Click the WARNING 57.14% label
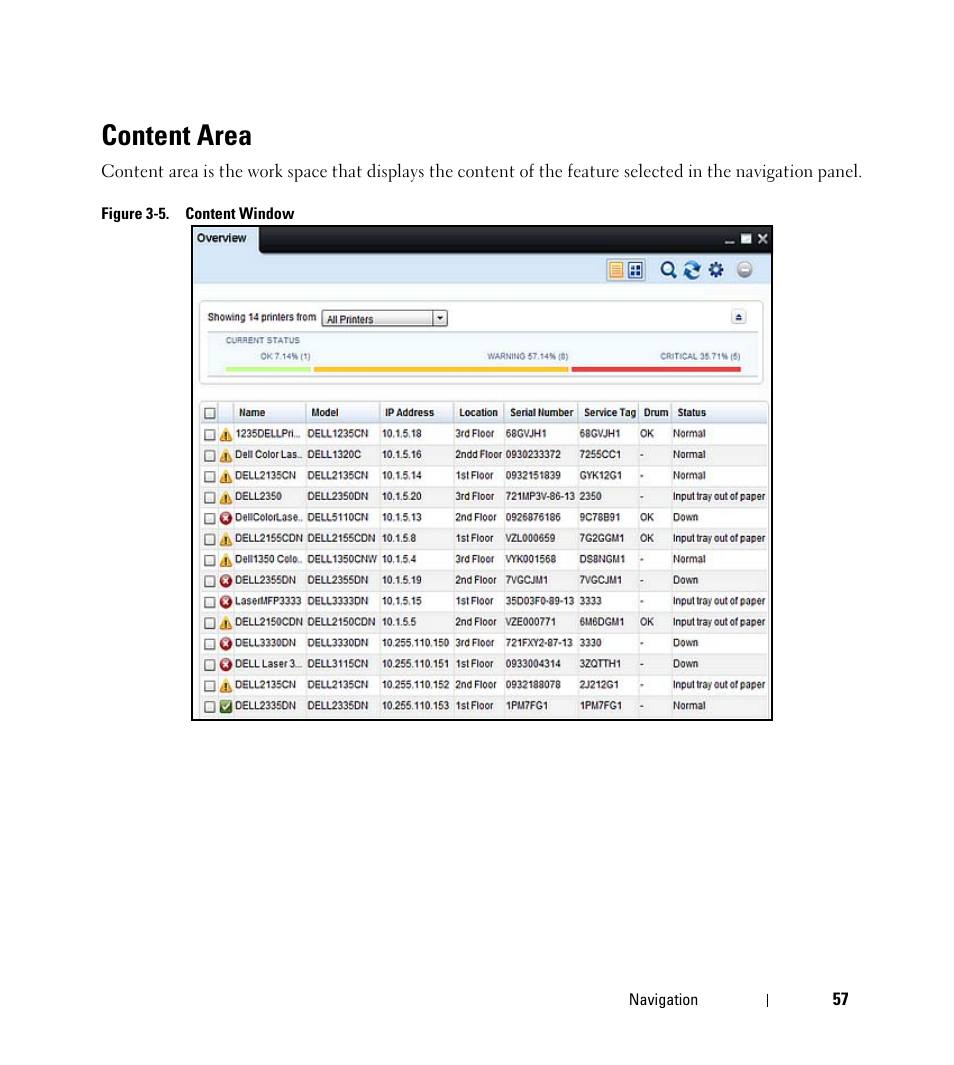 tap(528, 357)
